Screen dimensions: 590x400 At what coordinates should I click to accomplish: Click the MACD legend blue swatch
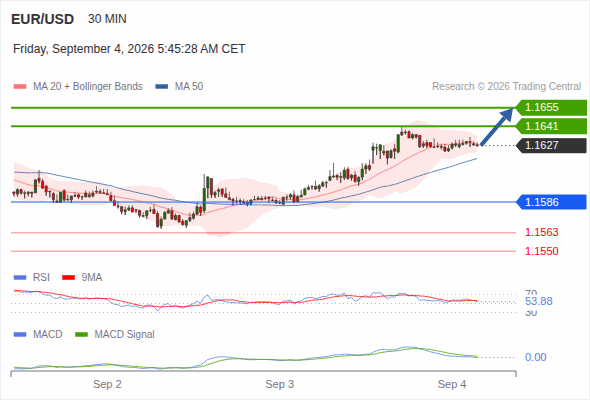(20, 335)
